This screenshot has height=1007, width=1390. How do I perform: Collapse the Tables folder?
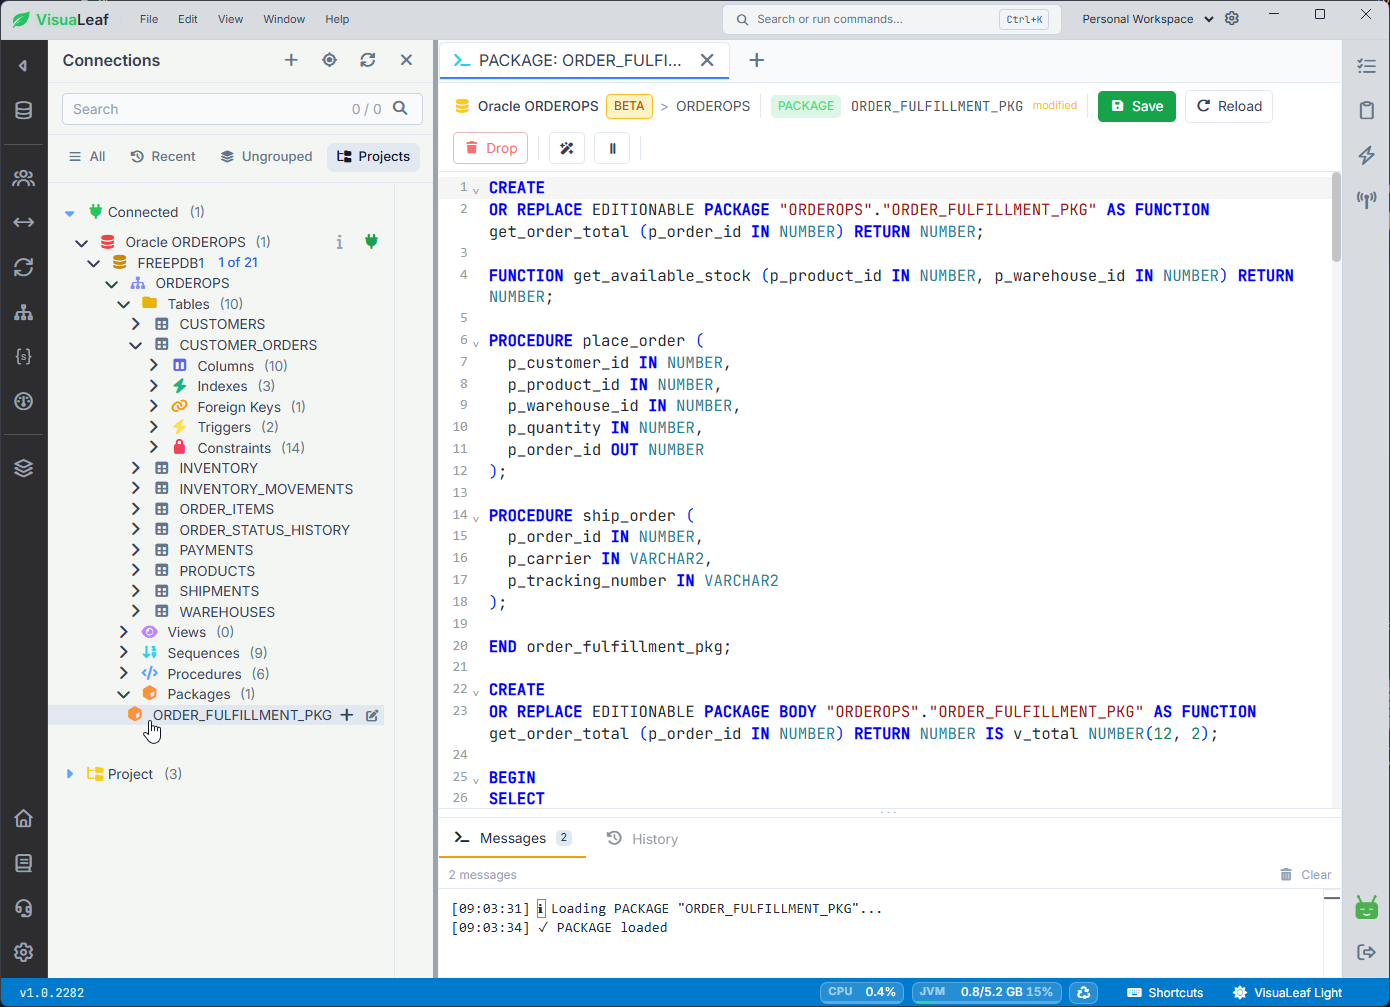[x=124, y=304]
